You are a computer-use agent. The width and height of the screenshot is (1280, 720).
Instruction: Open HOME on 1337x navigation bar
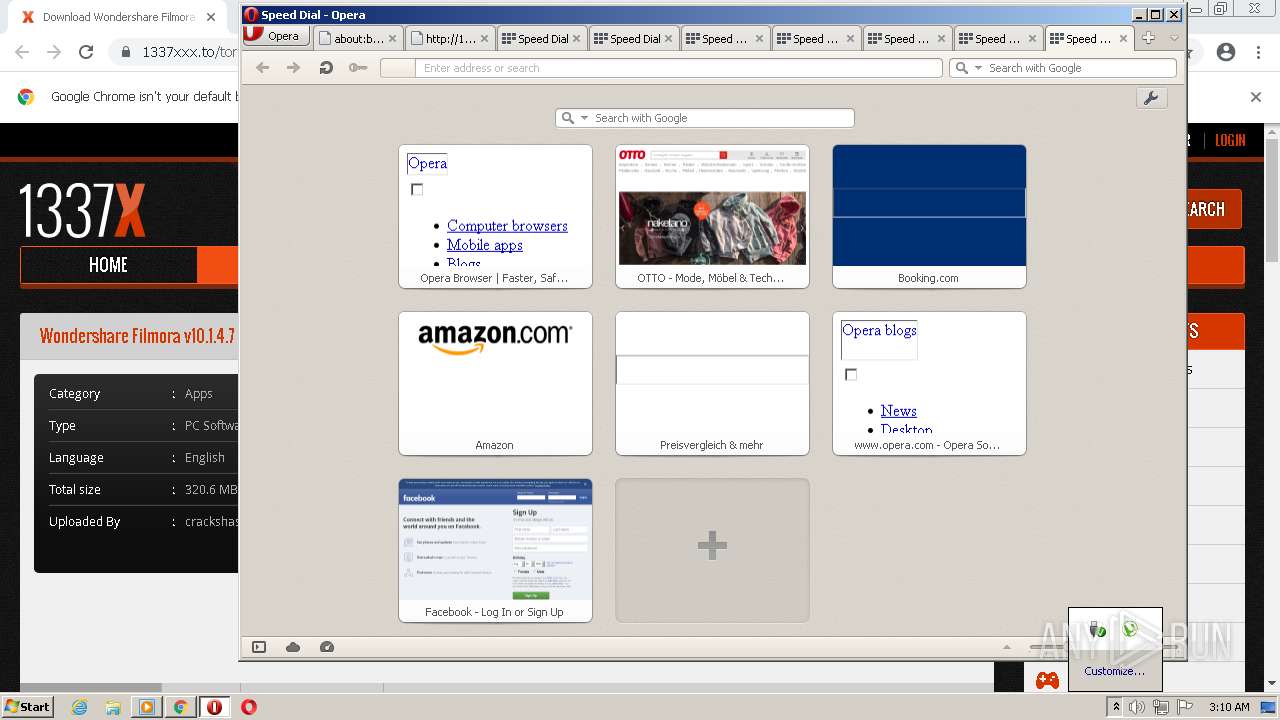pyautogui.click(x=108, y=265)
